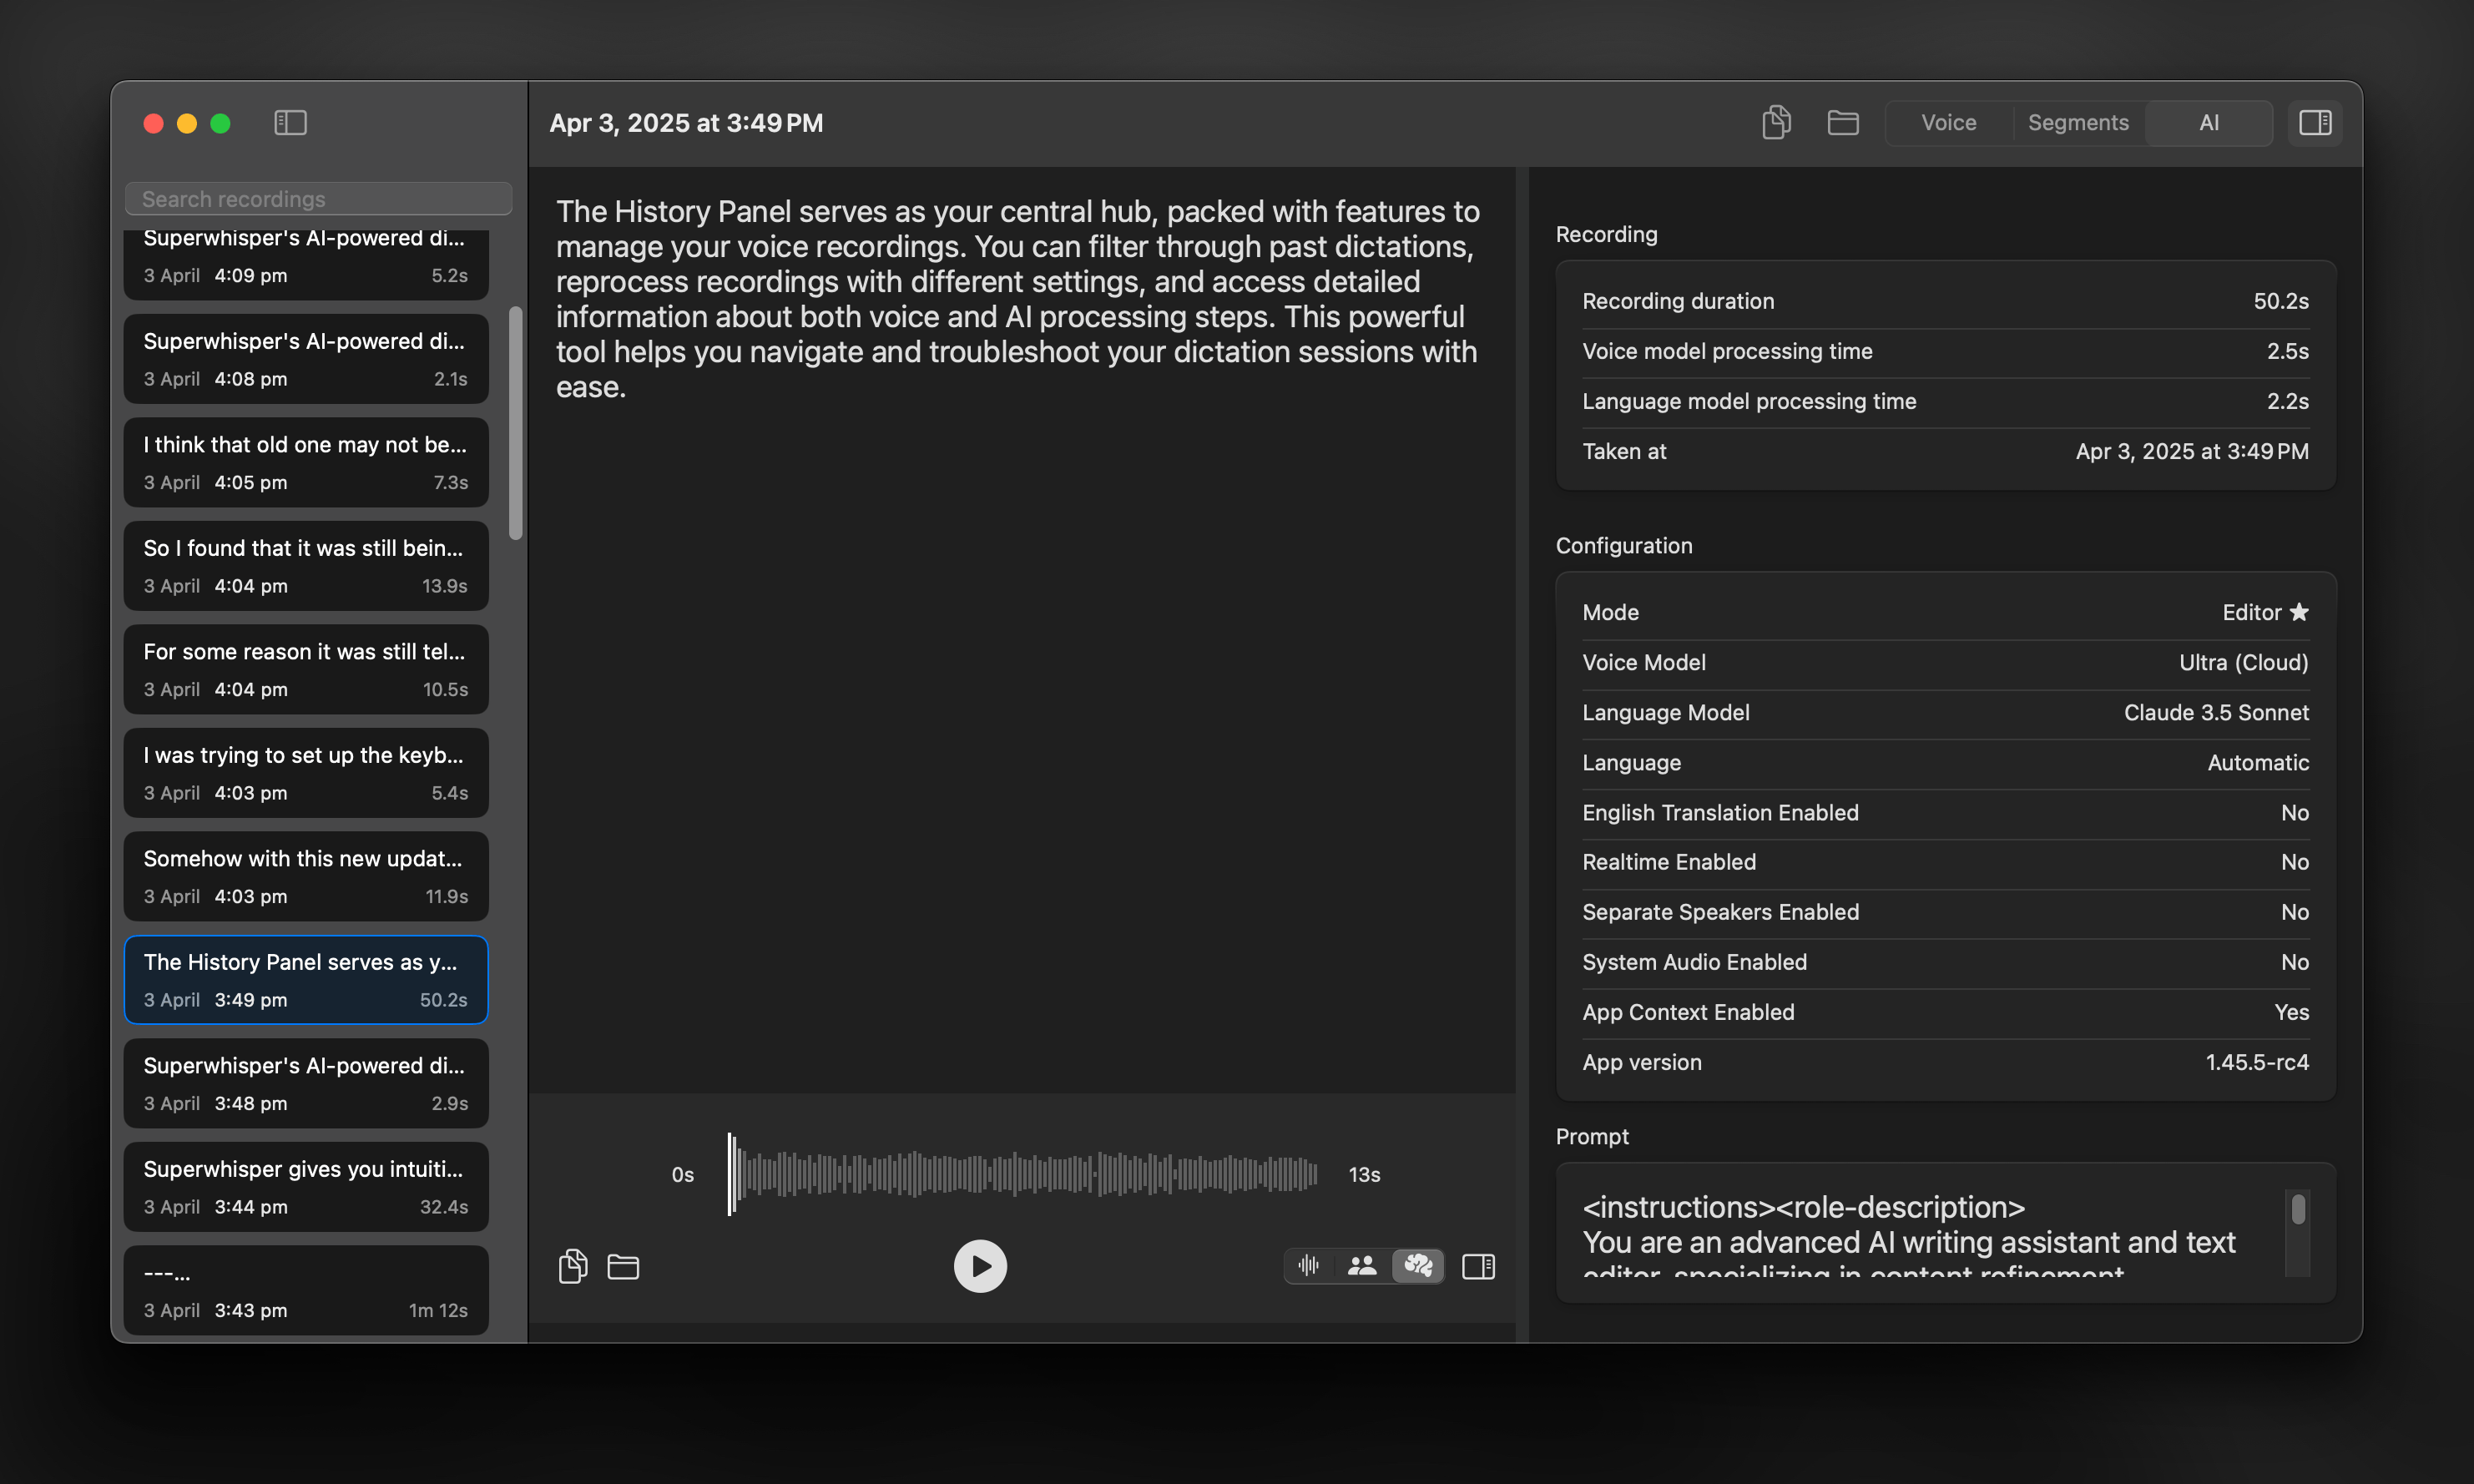
Task: Click the Prompt text box scrollbar
Action: 2298,1210
